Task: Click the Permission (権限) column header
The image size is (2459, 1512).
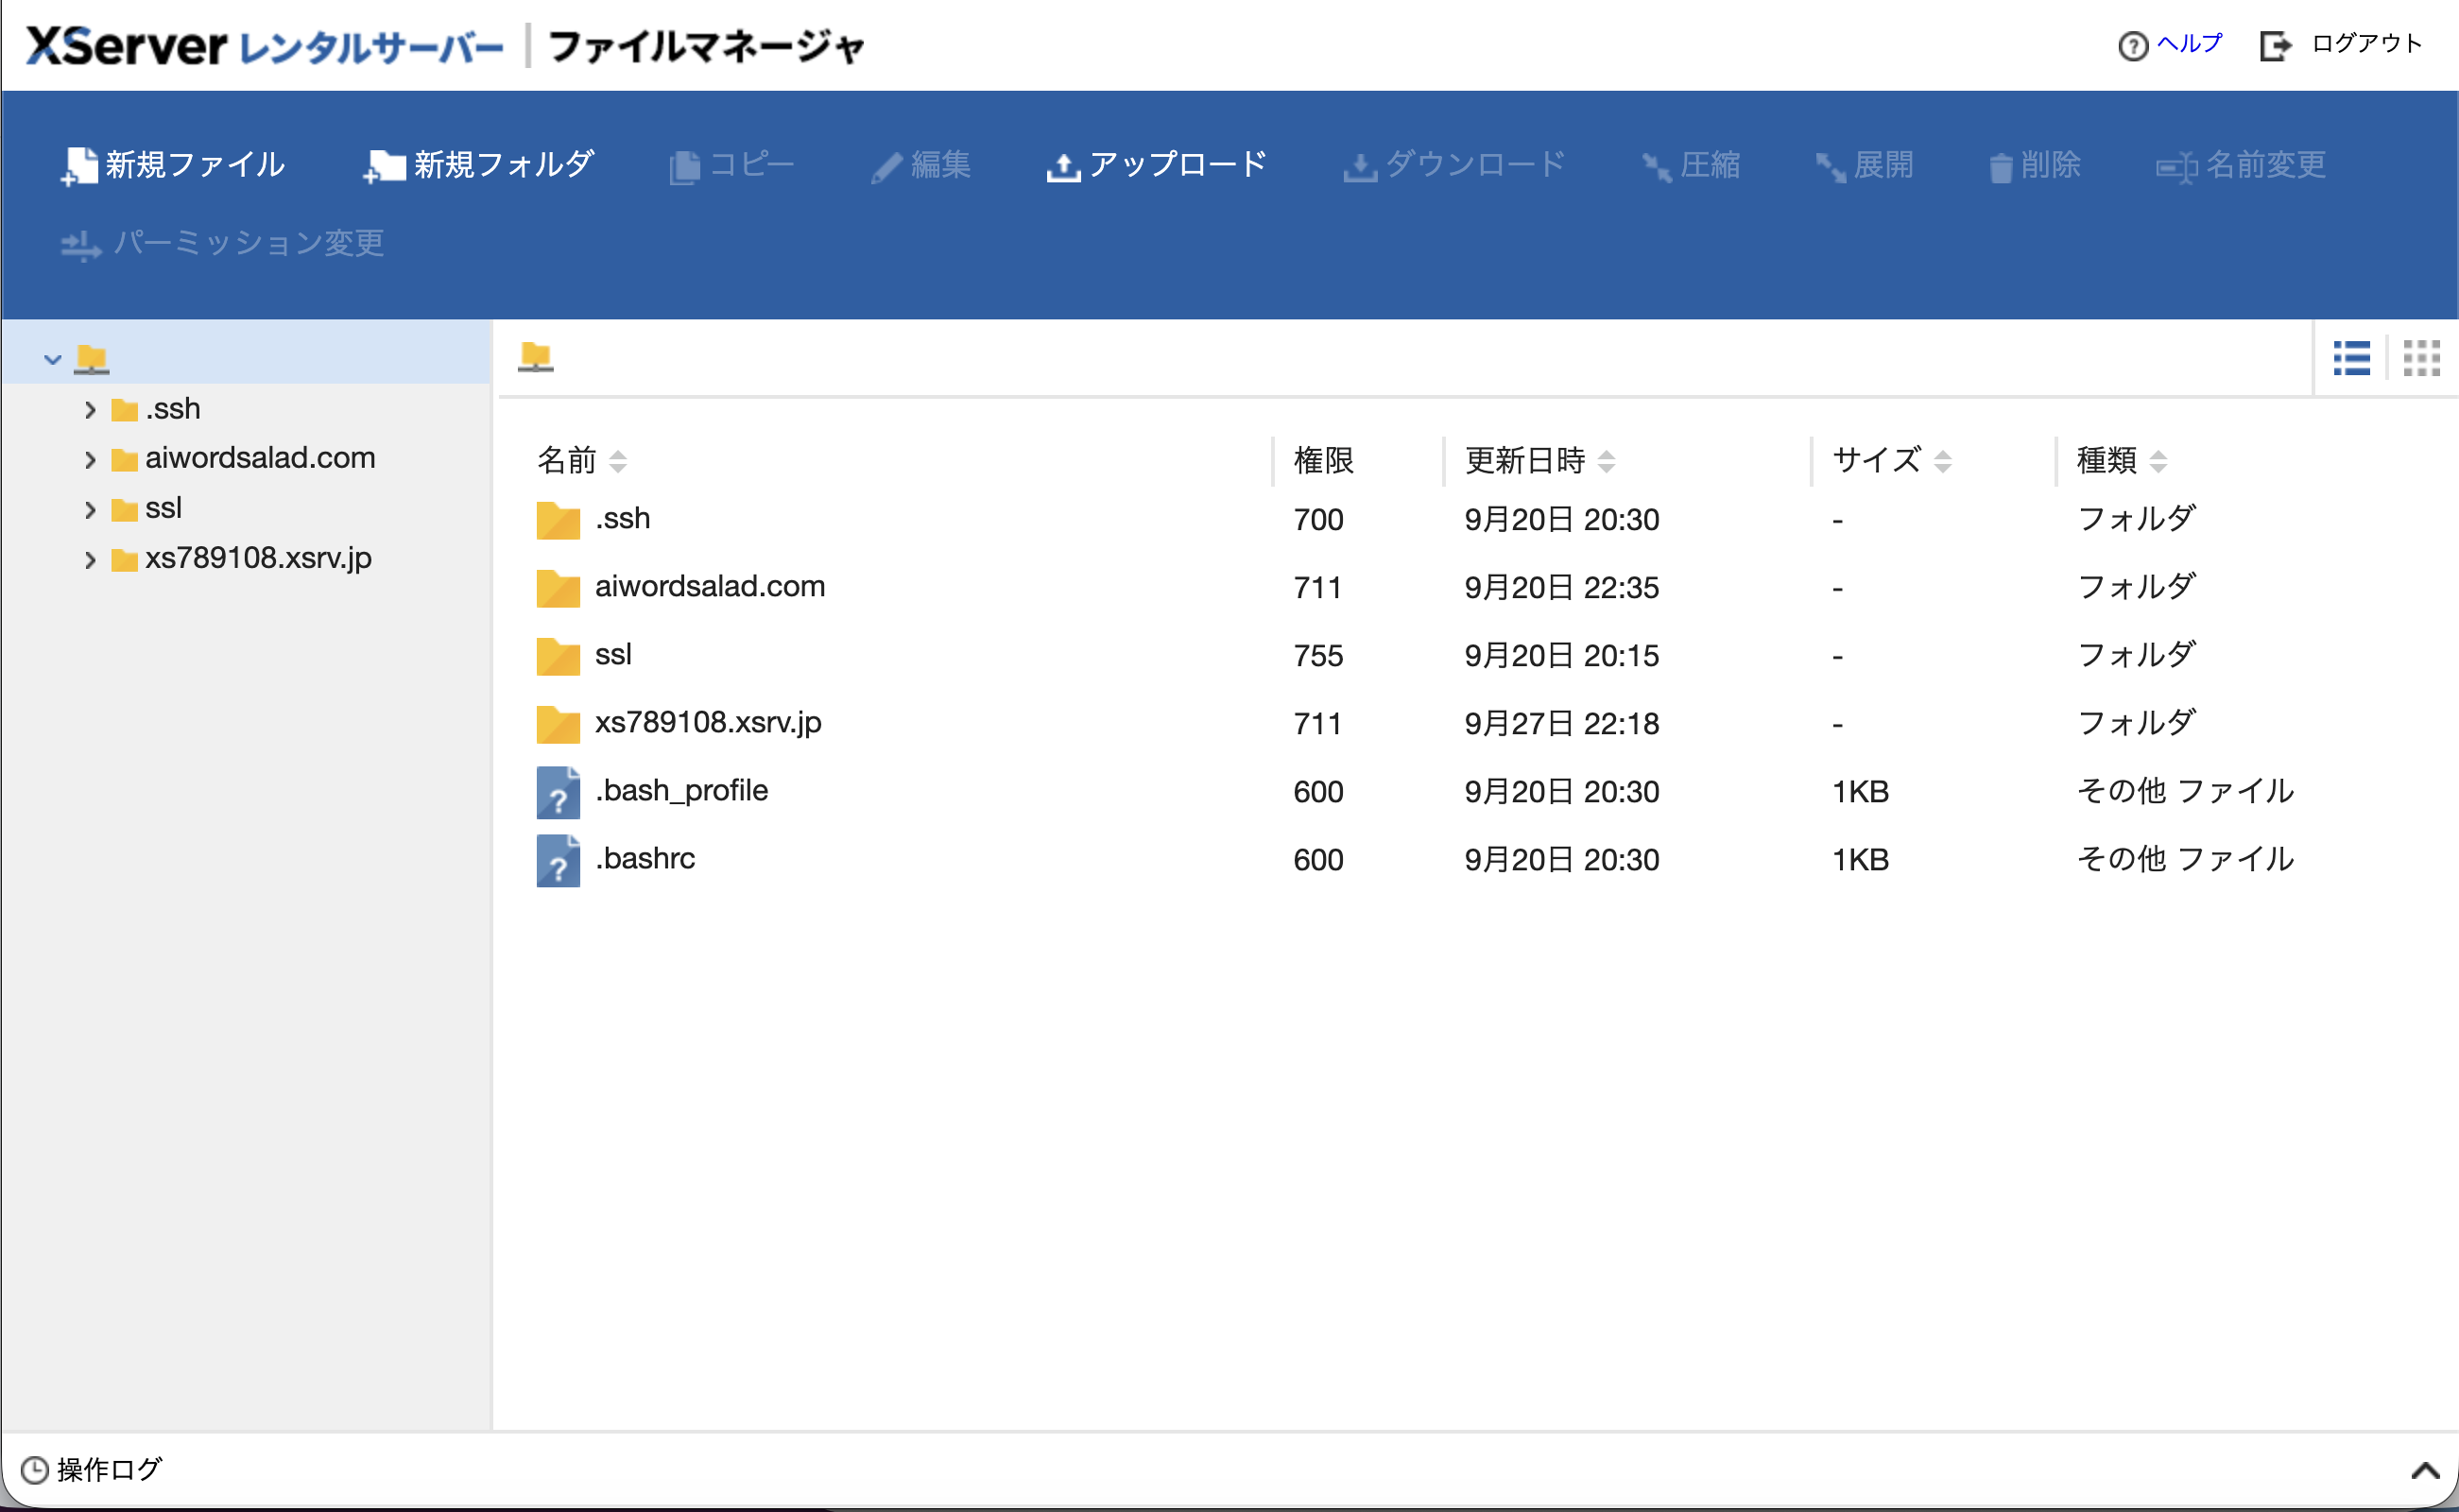Action: coord(1323,461)
